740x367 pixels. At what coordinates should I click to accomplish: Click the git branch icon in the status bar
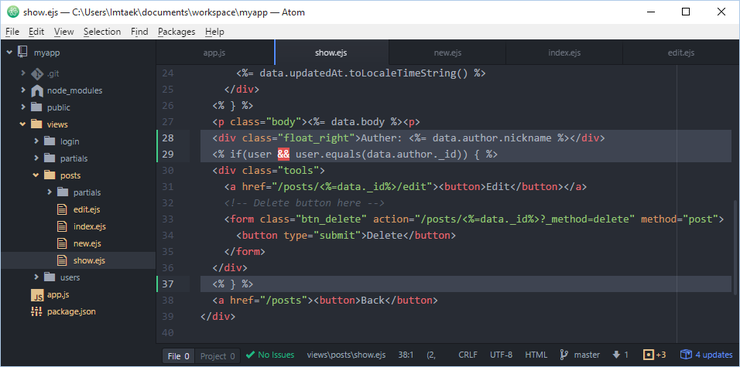pos(563,355)
